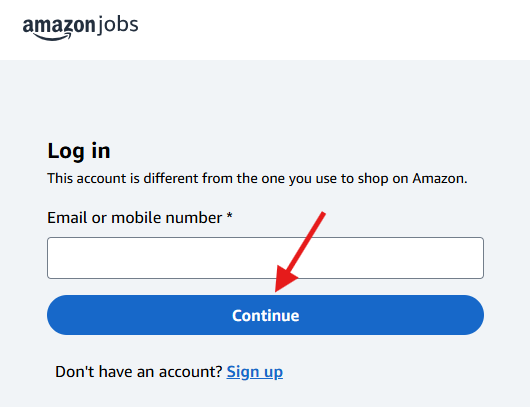
Task: Click the account difference notice text
Action: pyautogui.click(x=257, y=178)
